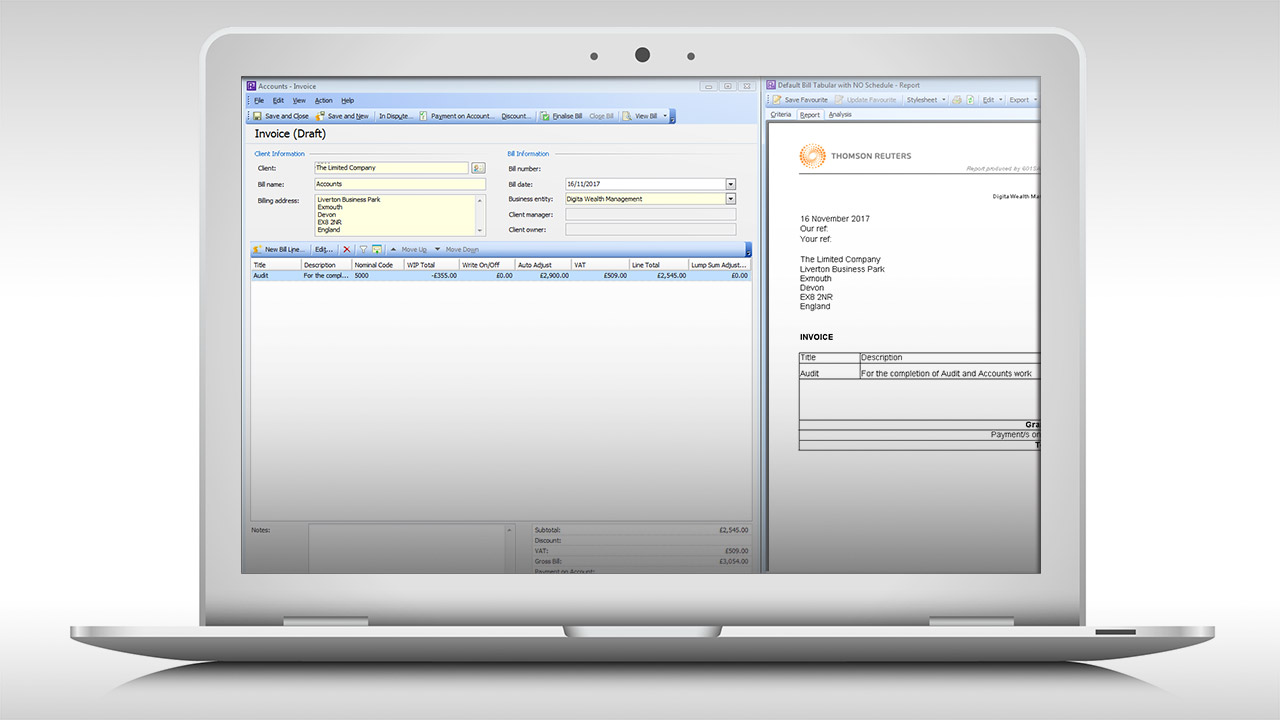Open Payment on Account dialog
Image resolution: width=1280 pixels, height=720 pixels.
tap(457, 116)
